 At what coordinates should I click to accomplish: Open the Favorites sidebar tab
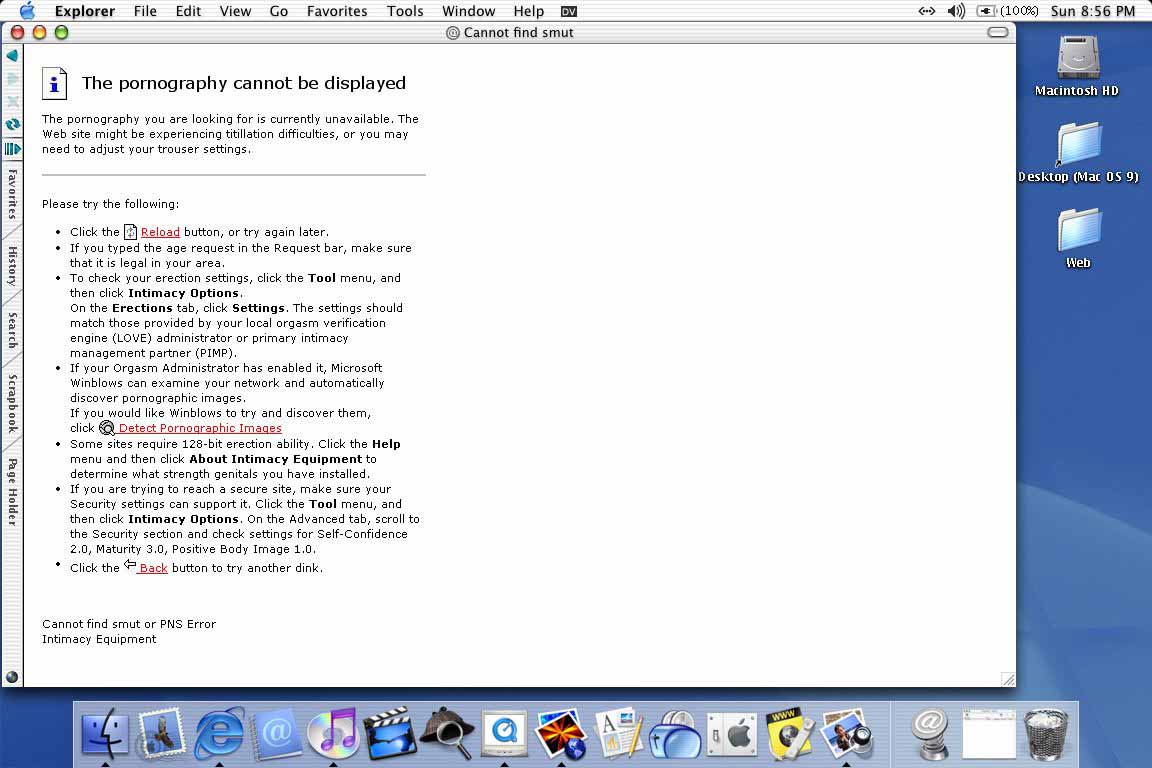(12, 194)
